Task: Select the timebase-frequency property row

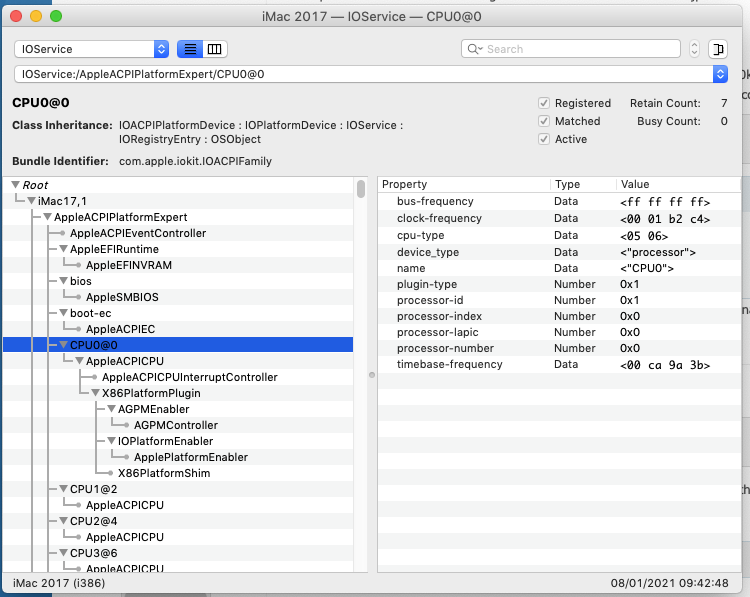Action: (x=559, y=365)
